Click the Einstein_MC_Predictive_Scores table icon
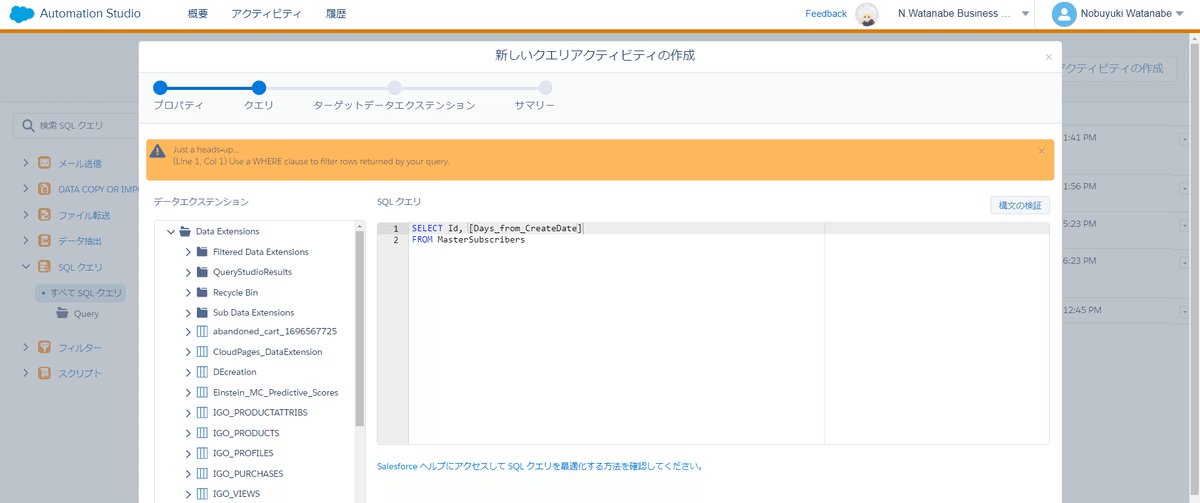The image size is (1200, 503). click(202, 393)
